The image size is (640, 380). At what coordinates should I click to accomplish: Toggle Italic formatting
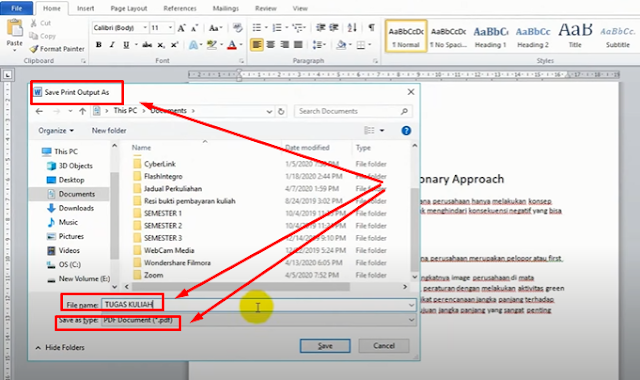pos(112,44)
